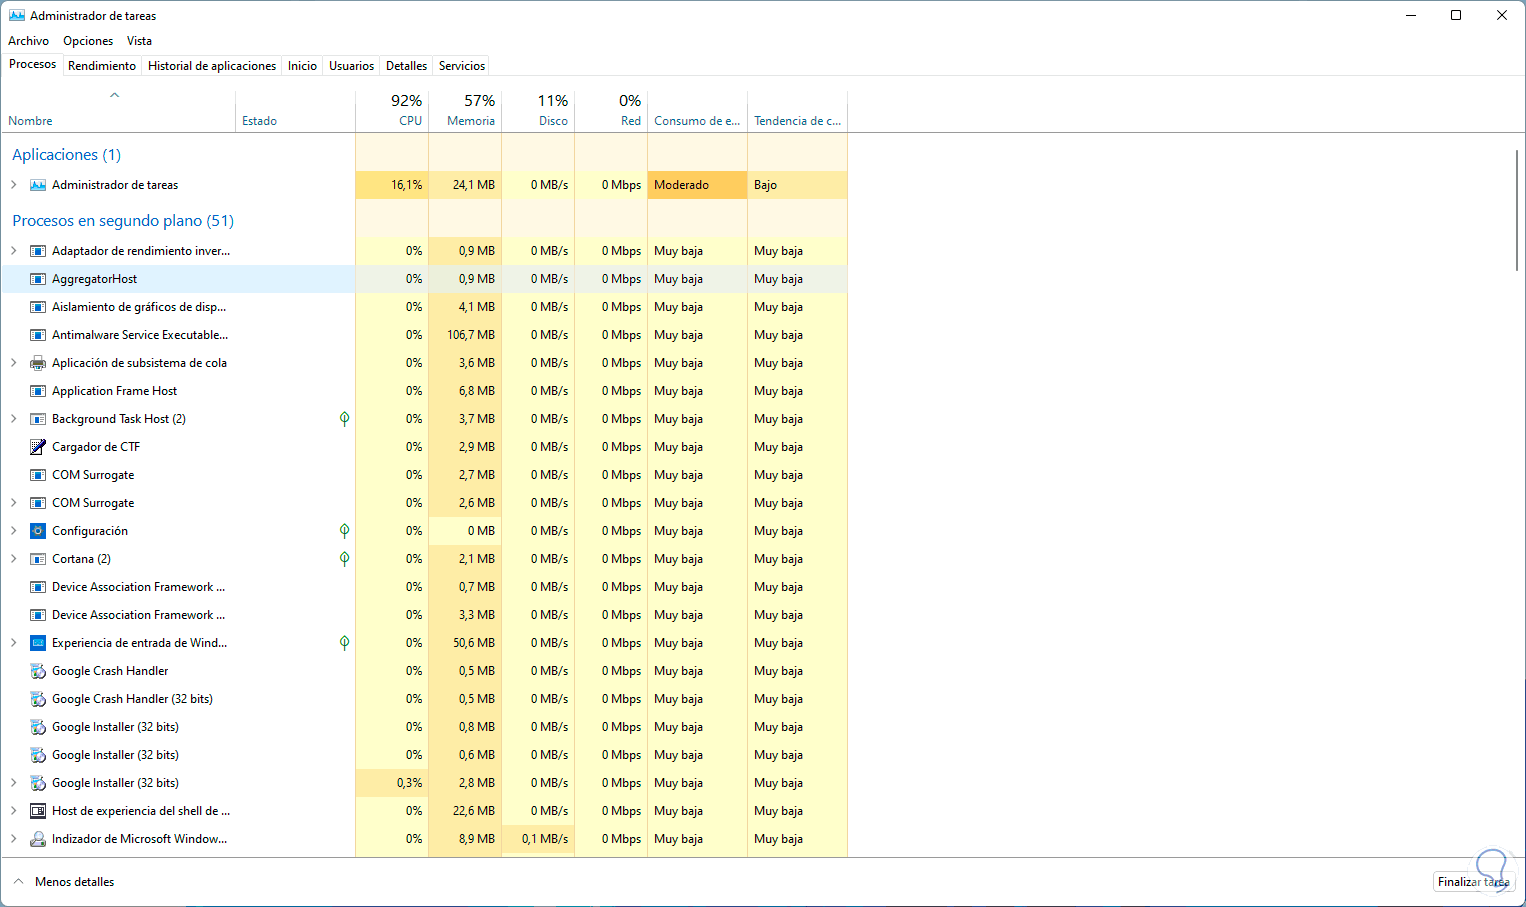The height and width of the screenshot is (907, 1526).
Task: Sort processes by the Memoria column
Action: (466, 111)
